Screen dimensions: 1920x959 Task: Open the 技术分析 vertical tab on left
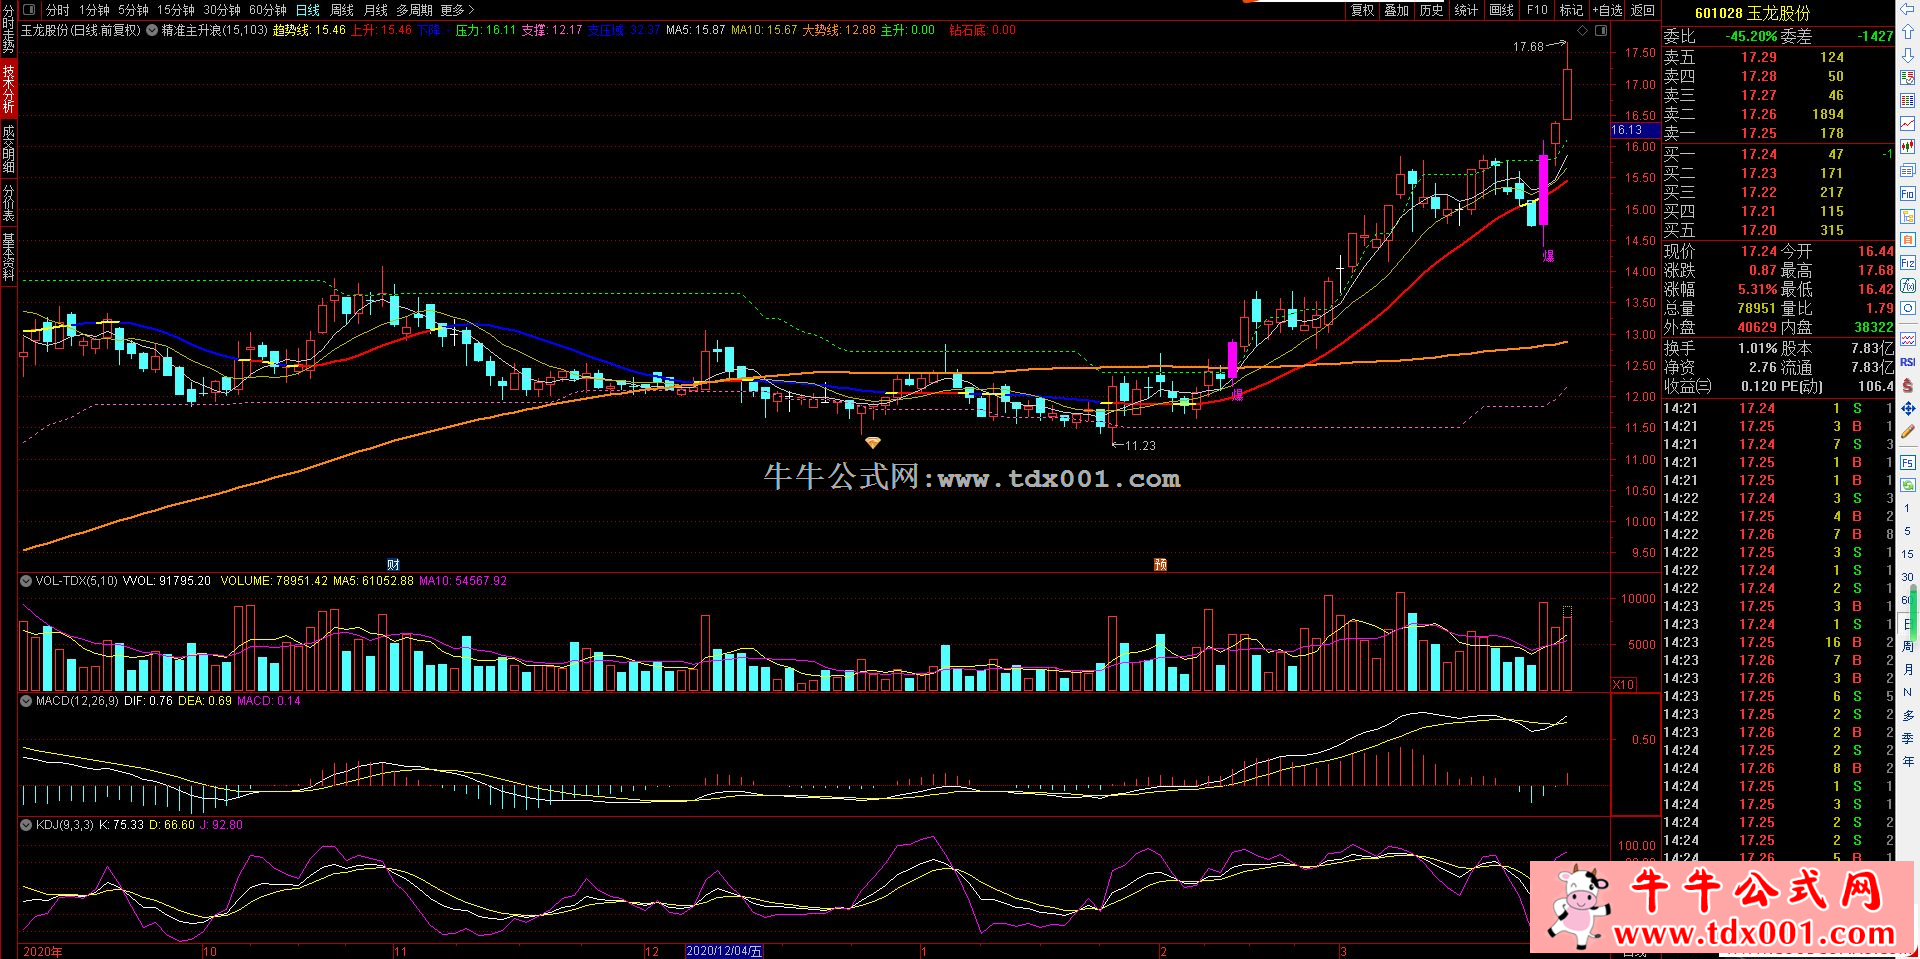(8, 88)
